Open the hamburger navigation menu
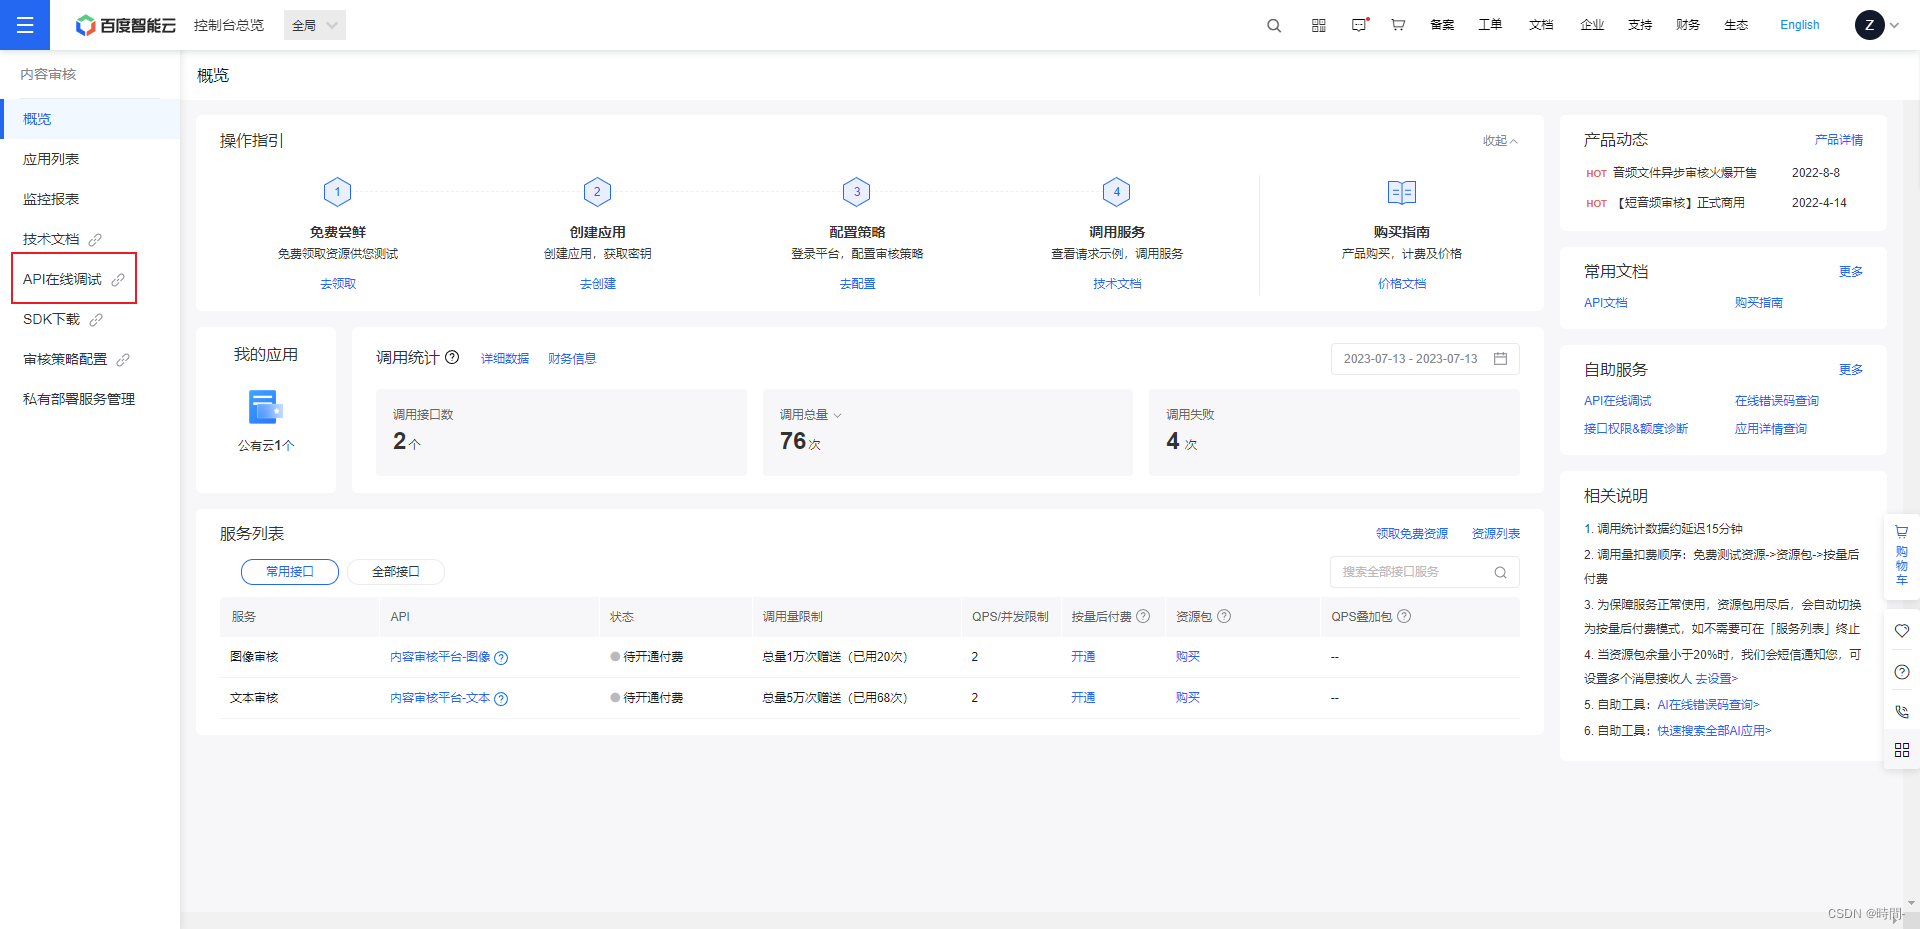1920x929 pixels. [25, 25]
